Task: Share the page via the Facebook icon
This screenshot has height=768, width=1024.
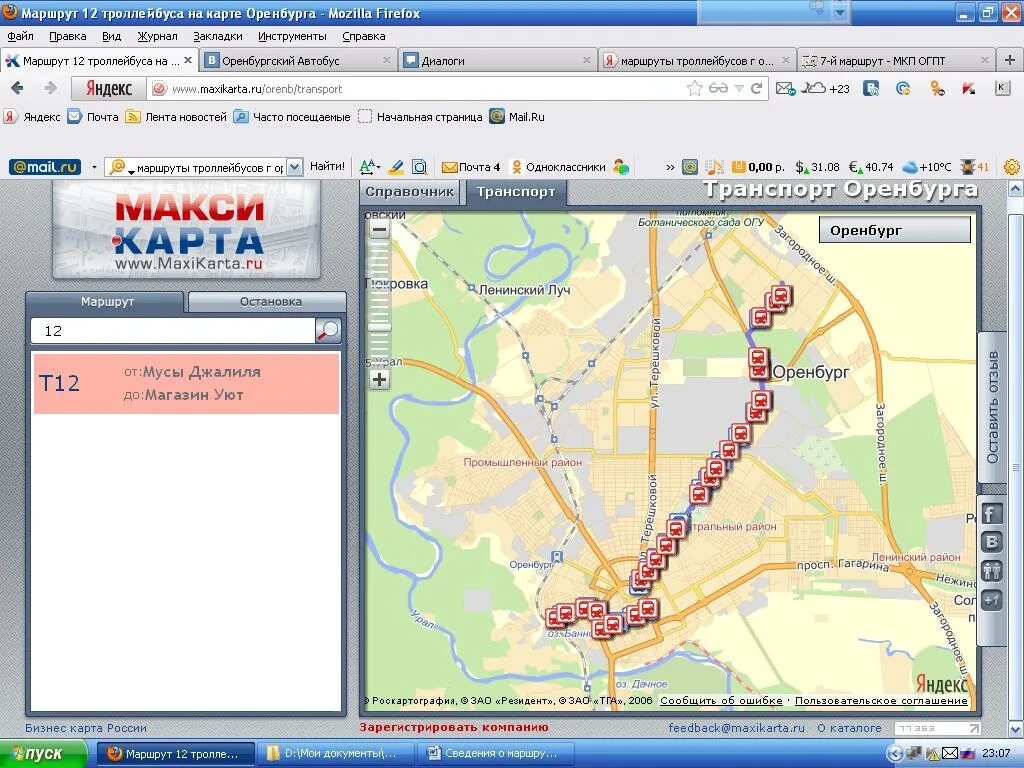Action: click(991, 515)
